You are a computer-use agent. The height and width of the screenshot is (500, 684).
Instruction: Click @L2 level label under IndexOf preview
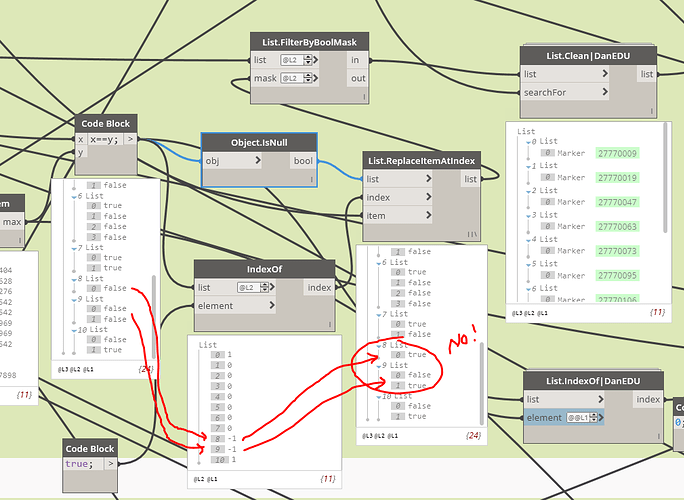[198, 479]
